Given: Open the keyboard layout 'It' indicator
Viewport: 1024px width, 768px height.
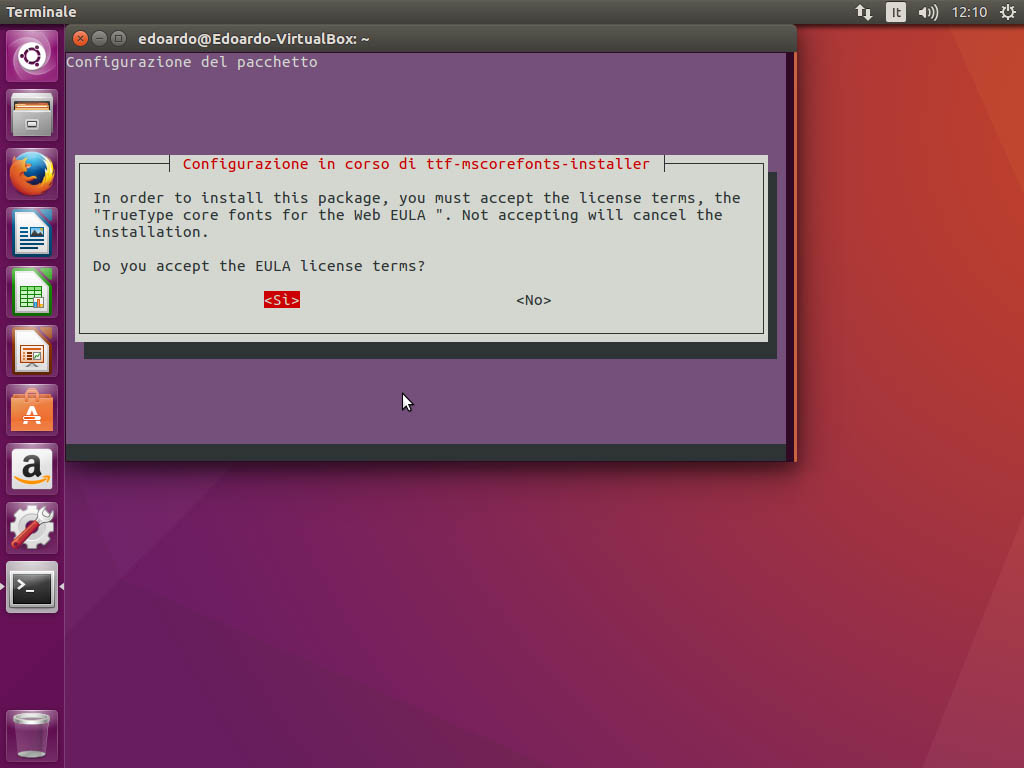Looking at the screenshot, I should tap(896, 12).
